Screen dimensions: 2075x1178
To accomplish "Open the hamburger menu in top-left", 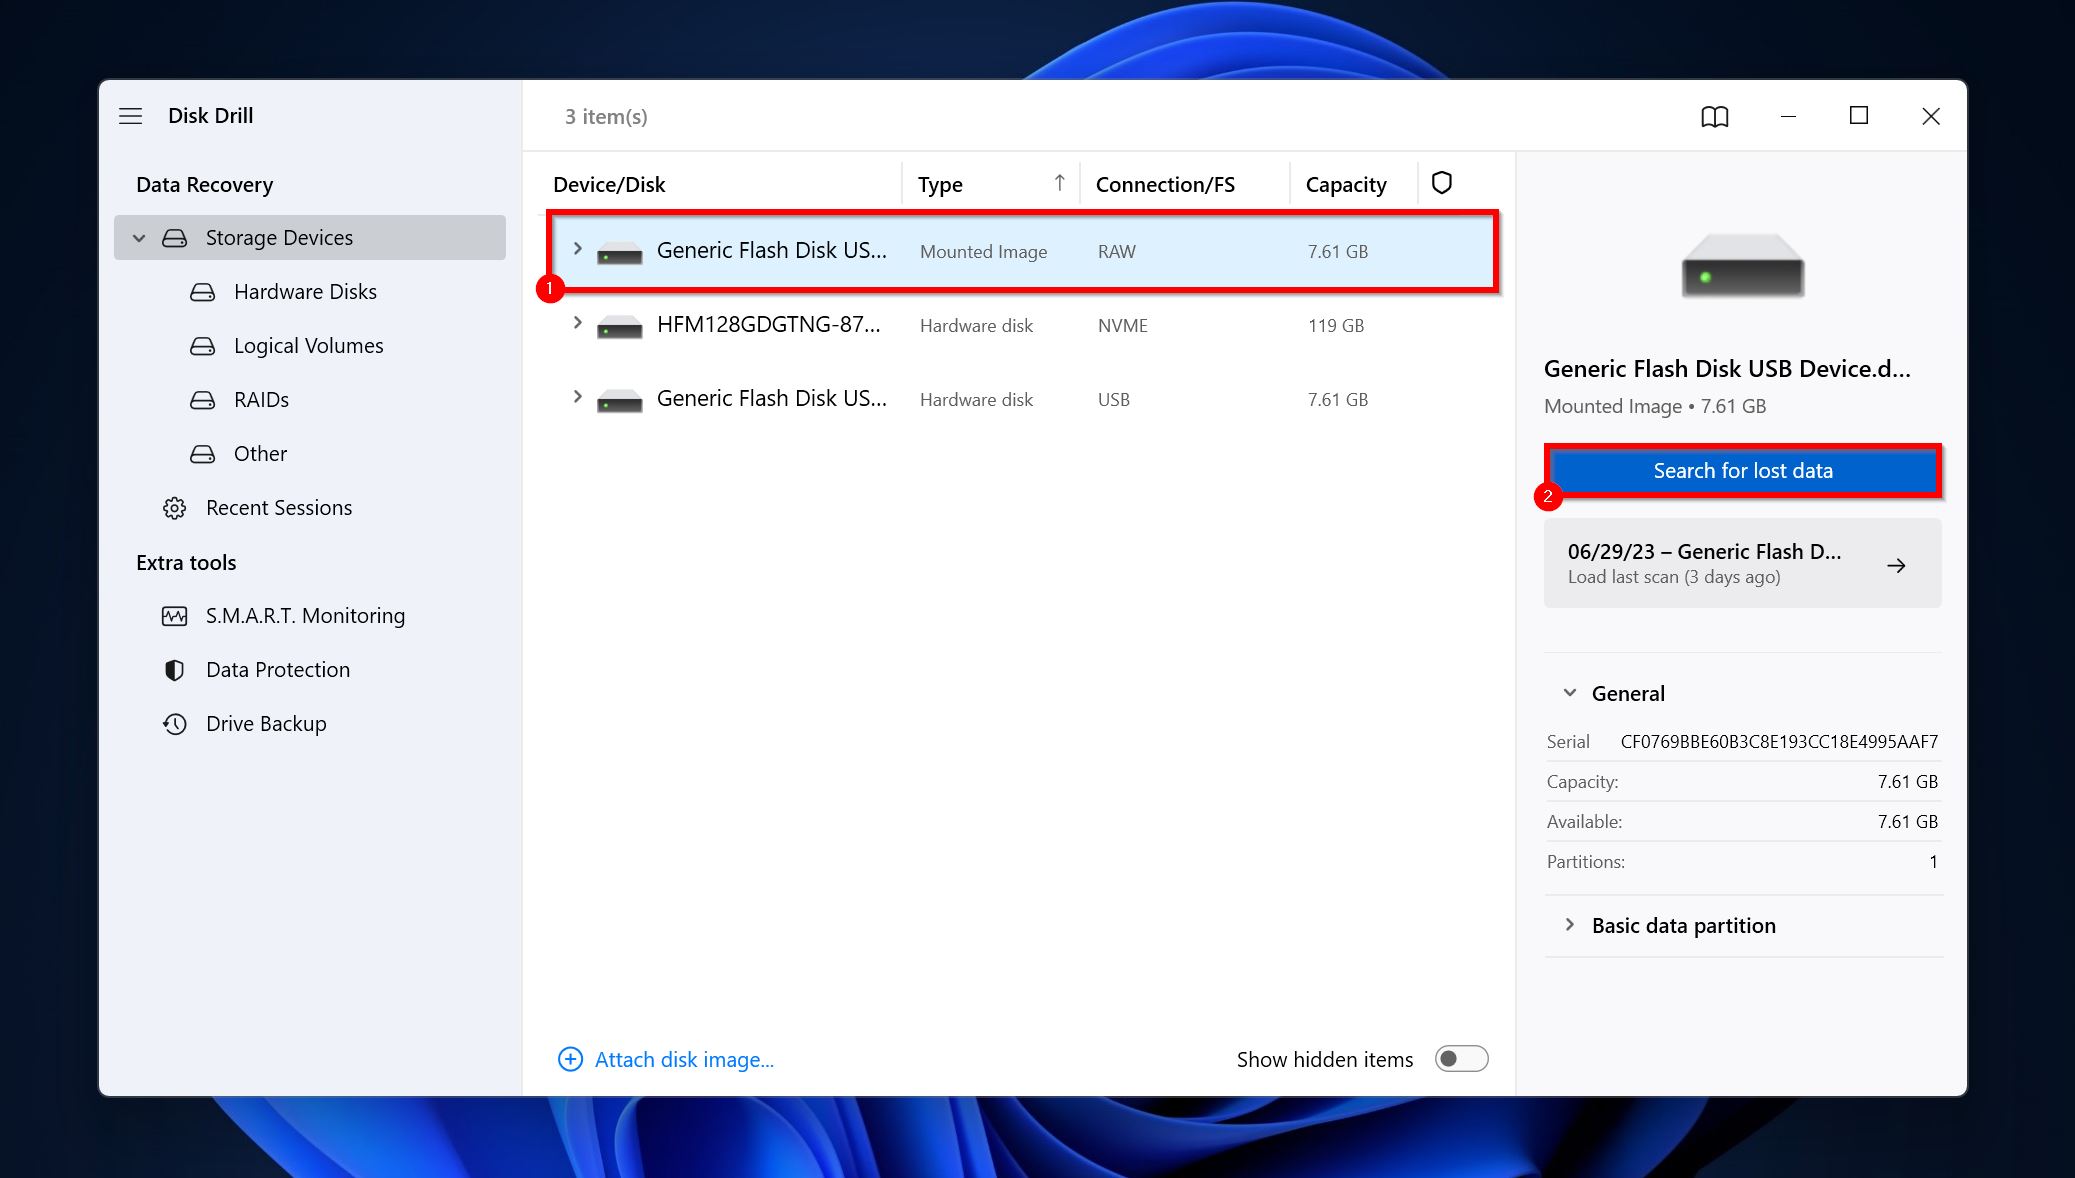I will click(x=130, y=114).
